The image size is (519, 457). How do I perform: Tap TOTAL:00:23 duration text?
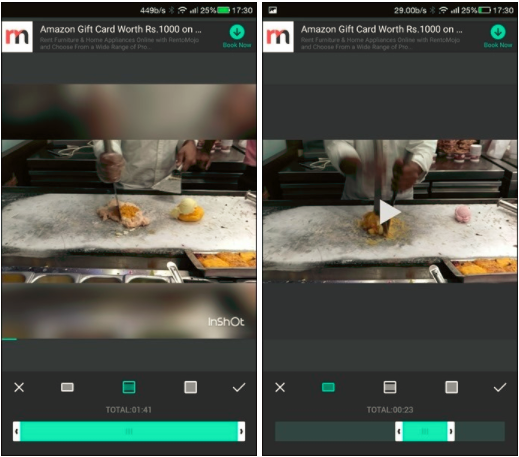(390, 410)
